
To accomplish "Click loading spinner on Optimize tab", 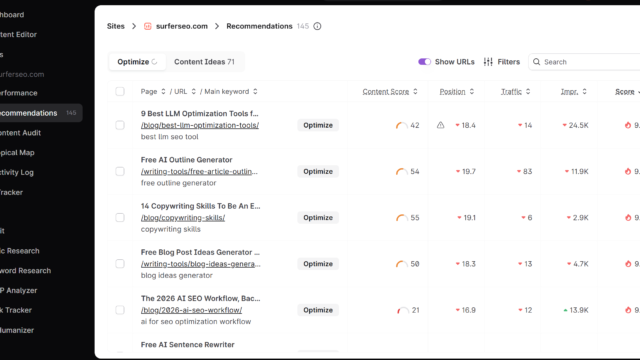I will [x=154, y=62].
